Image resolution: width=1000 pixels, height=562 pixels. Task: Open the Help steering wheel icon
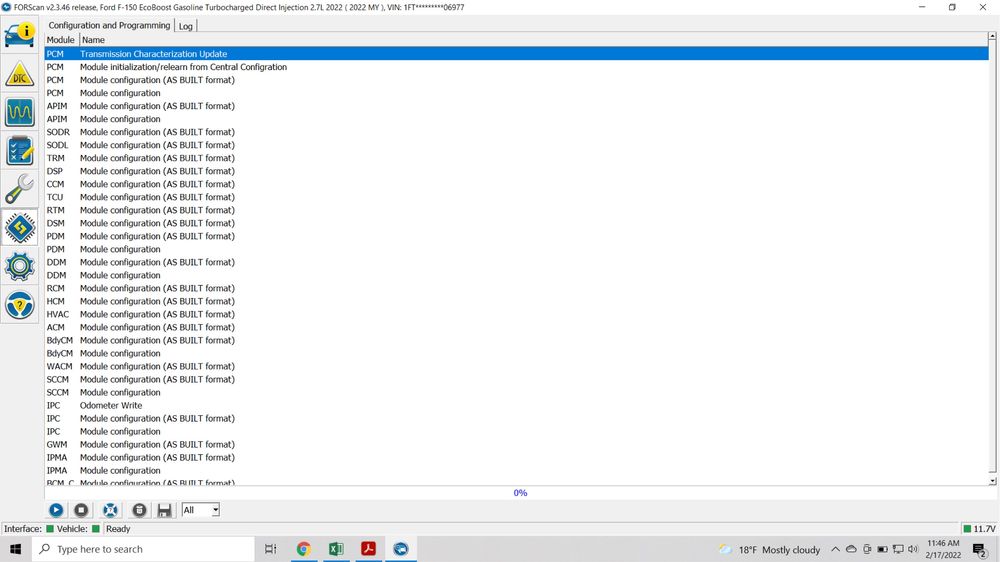pos(20,306)
